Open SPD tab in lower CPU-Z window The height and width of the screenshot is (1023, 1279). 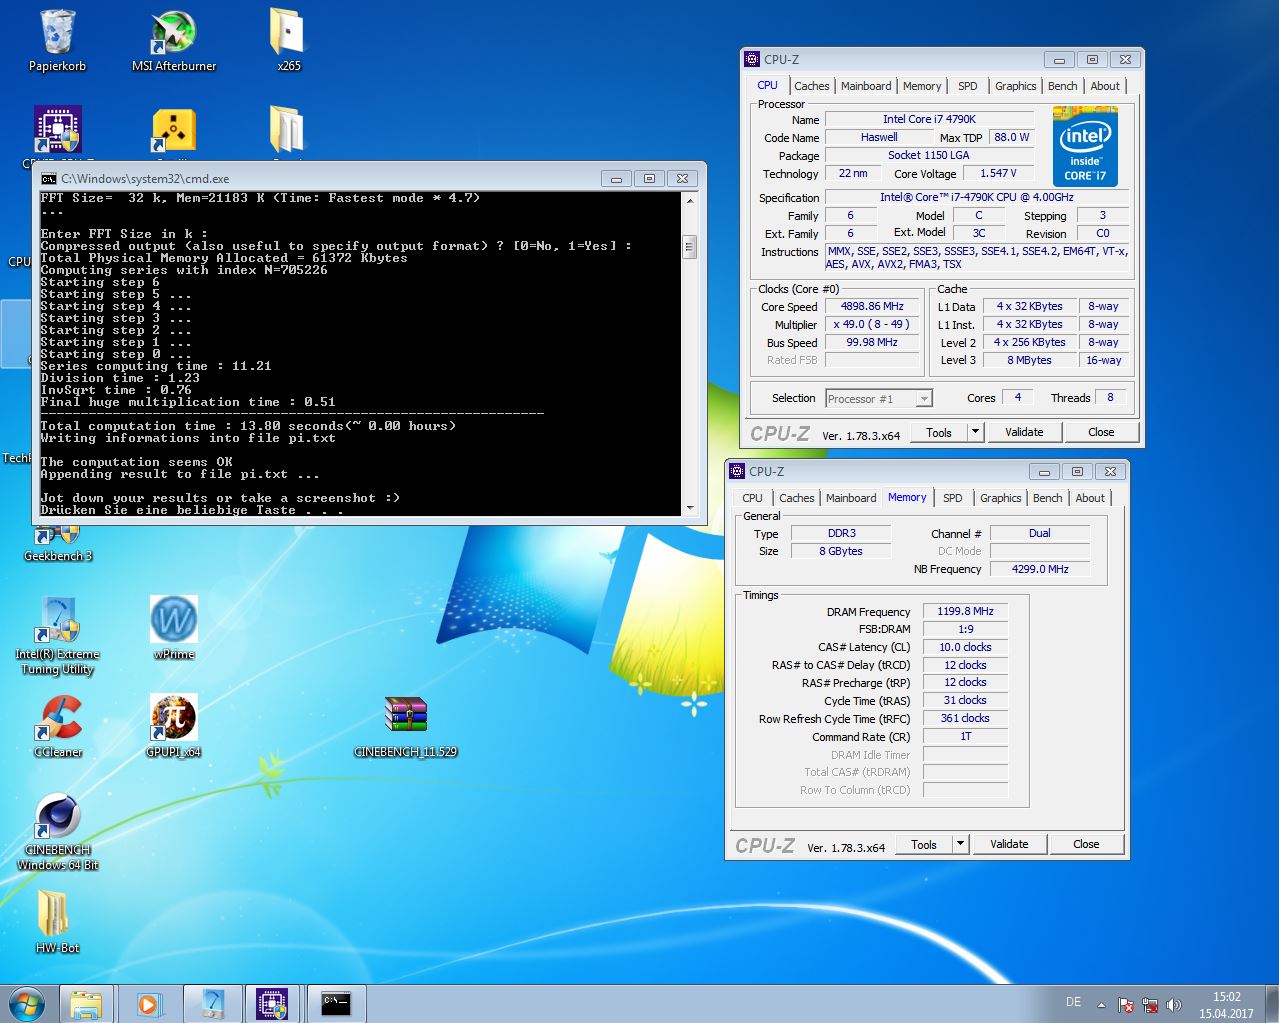[x=953, y=498]
